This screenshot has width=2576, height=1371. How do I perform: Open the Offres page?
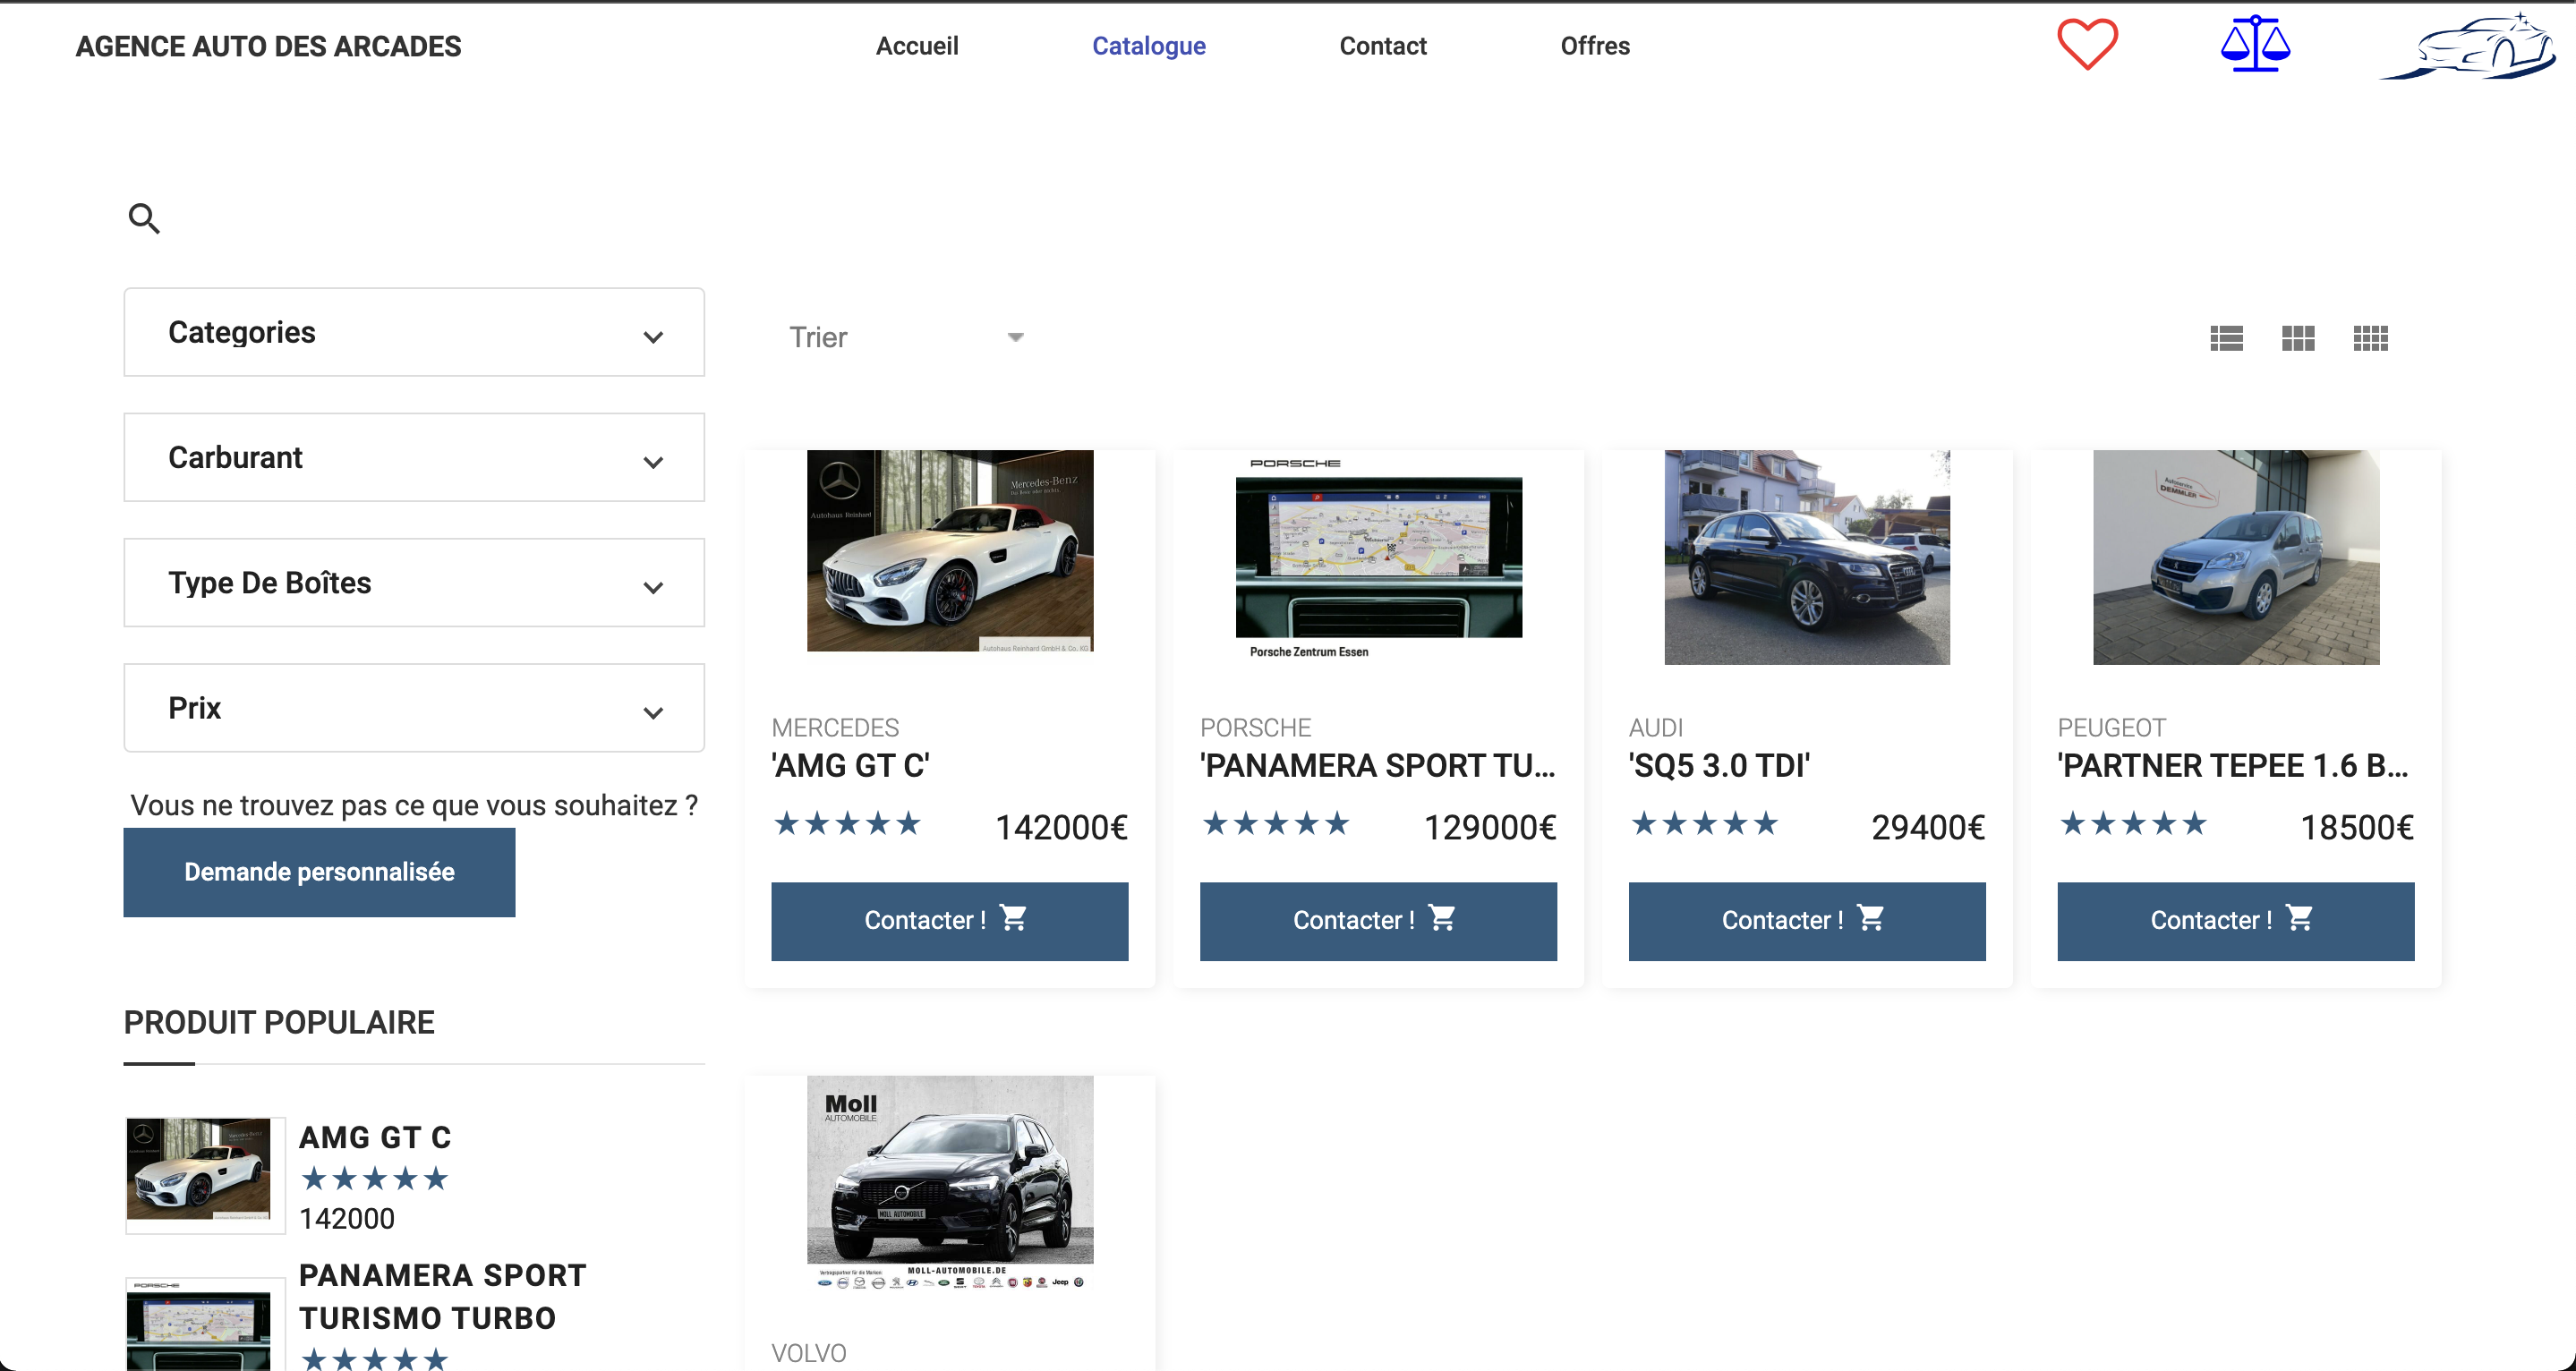1595,46
